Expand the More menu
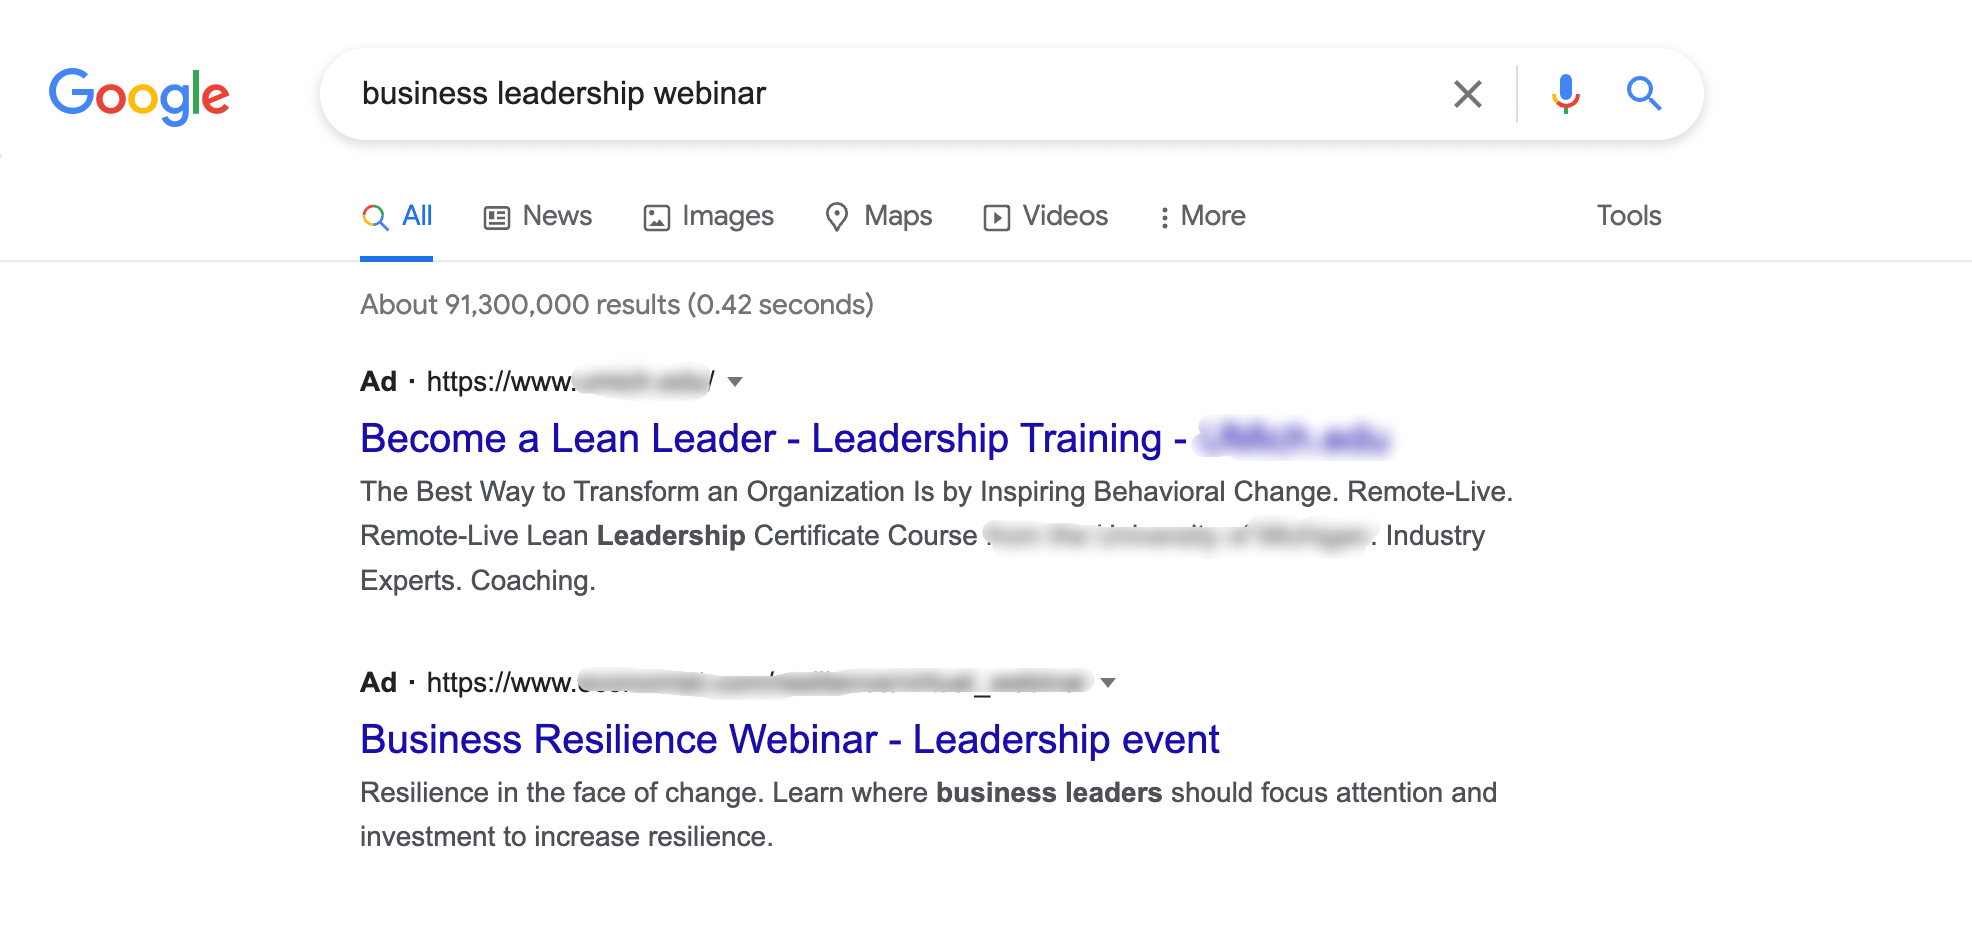 point(1202,216)
